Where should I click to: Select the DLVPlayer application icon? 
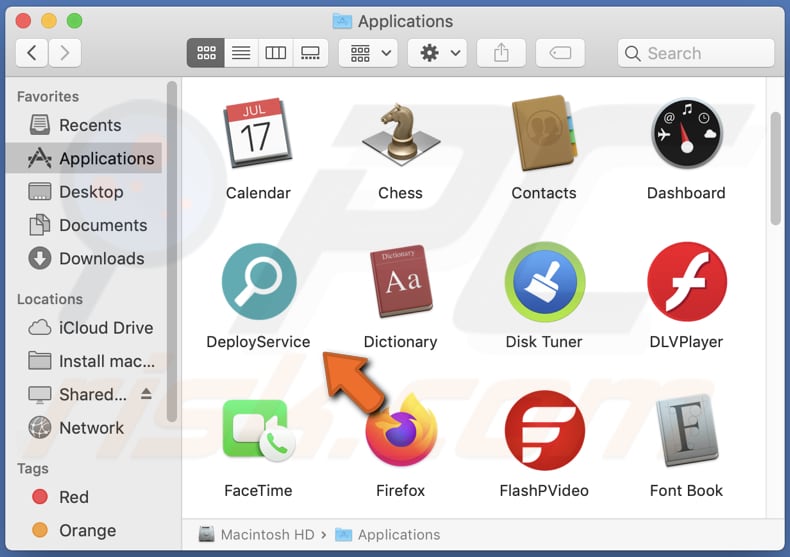tap(686, 283)
